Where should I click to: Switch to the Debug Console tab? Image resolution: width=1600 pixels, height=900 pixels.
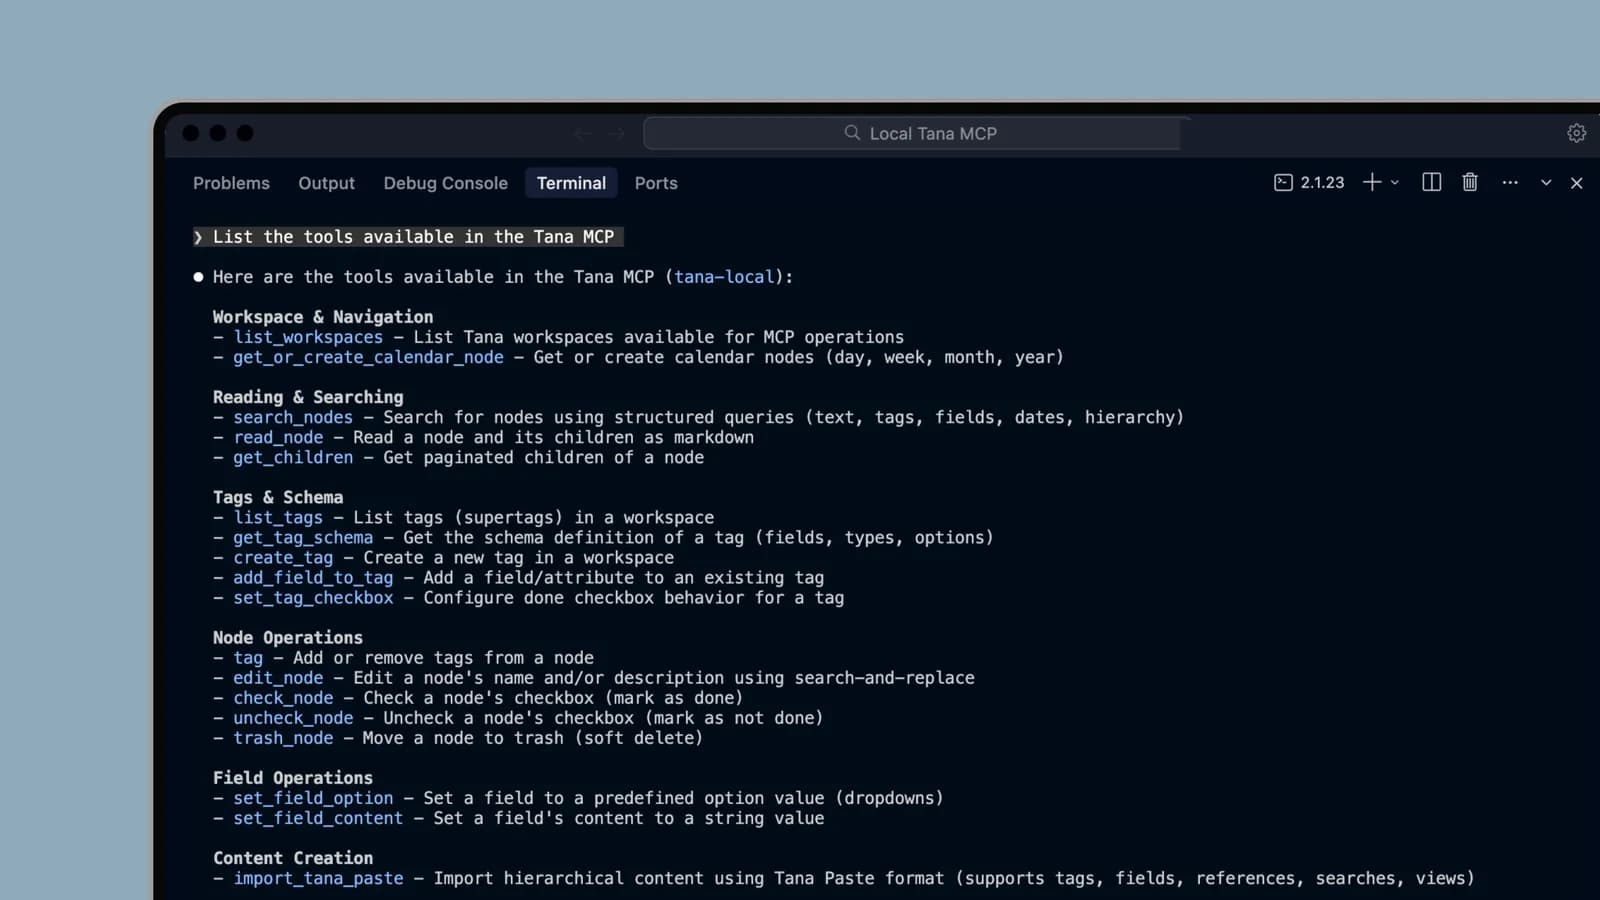tap(445, 183)
